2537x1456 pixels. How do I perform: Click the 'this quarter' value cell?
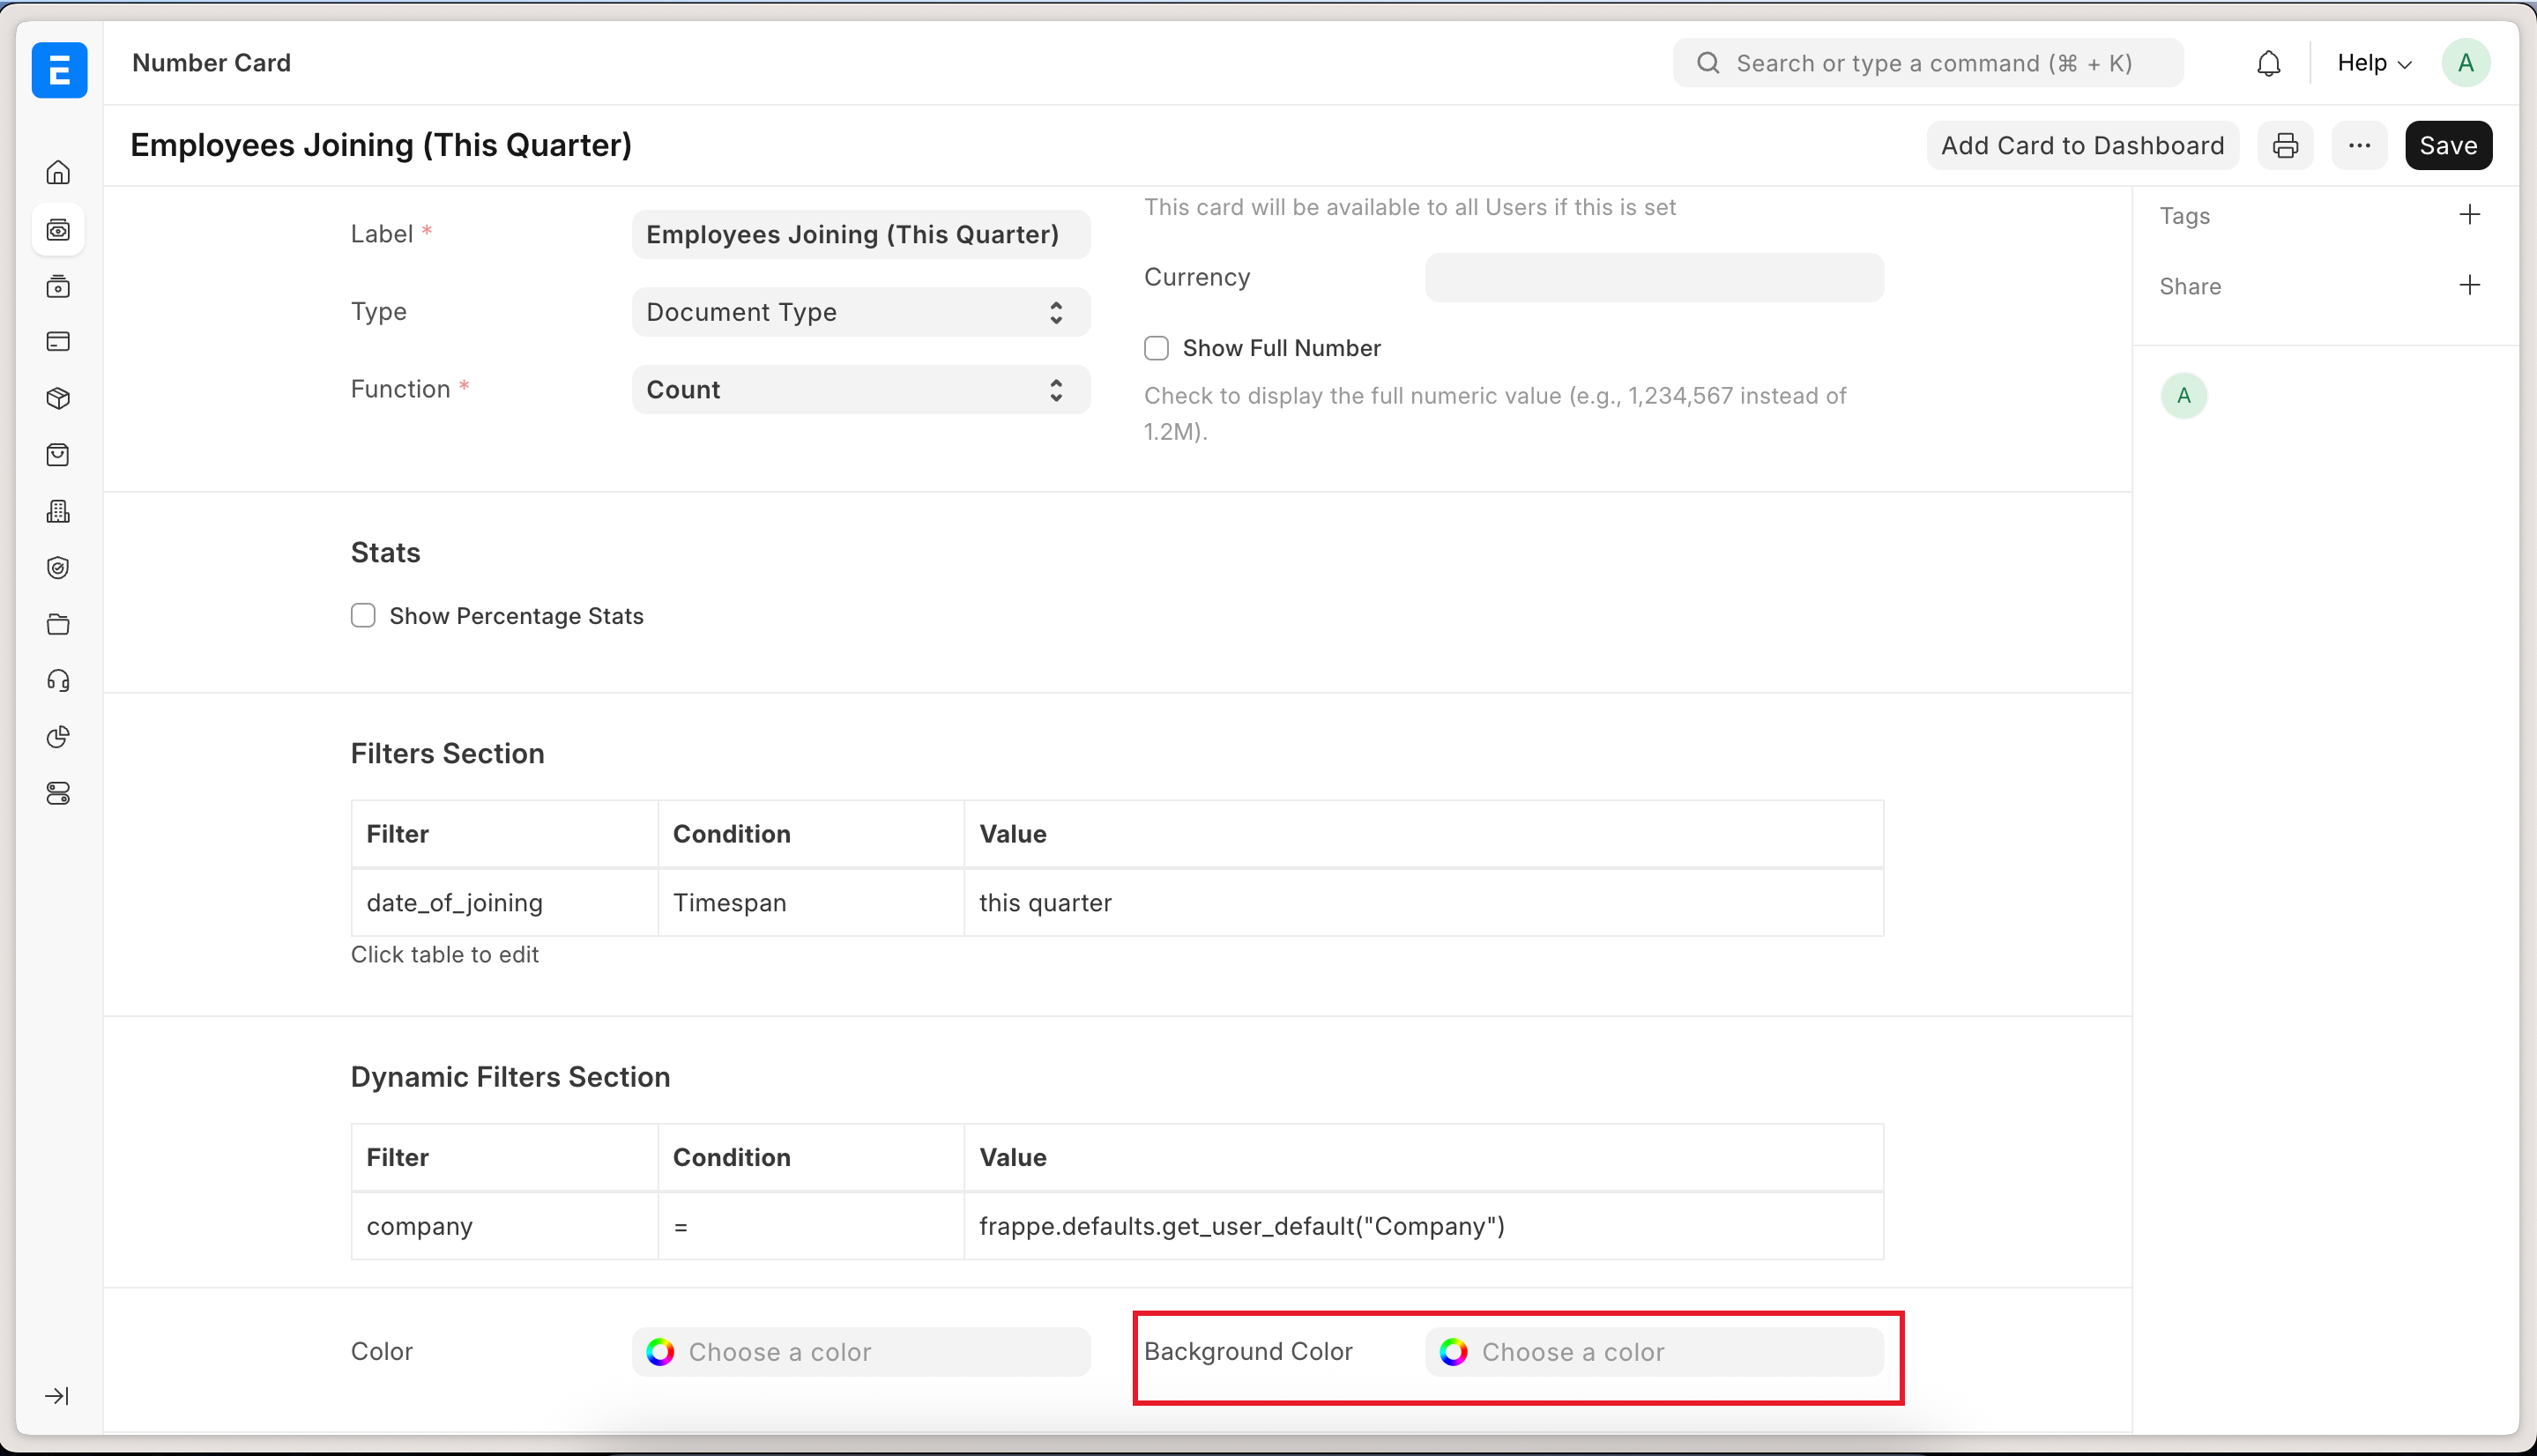pos(1424,903)
